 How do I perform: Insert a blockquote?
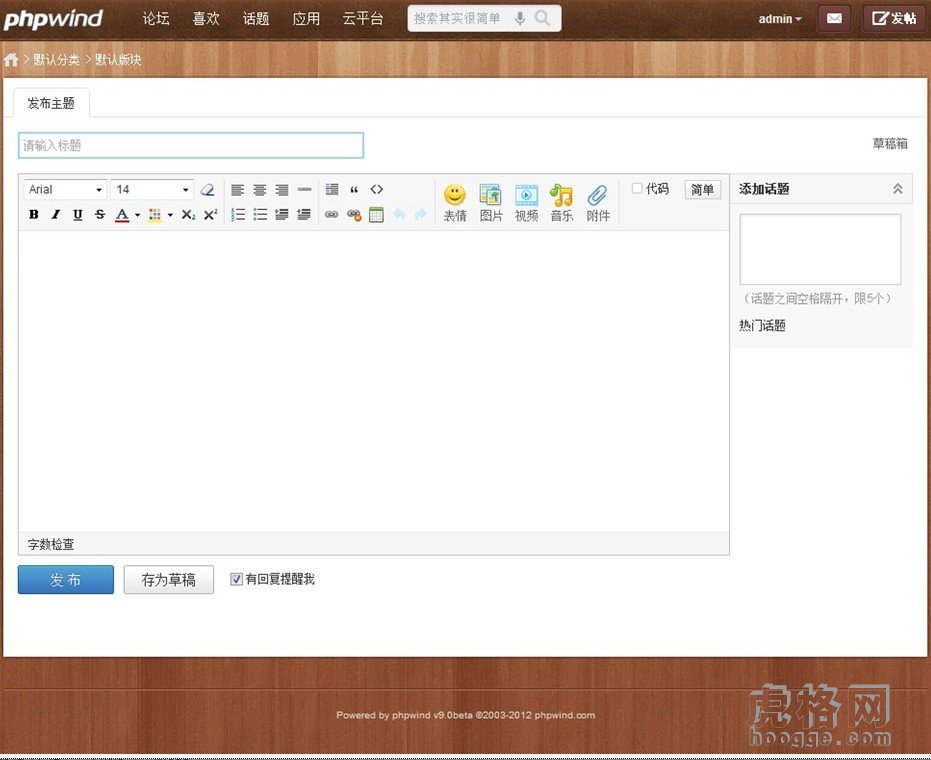click(x=354, y=190)
